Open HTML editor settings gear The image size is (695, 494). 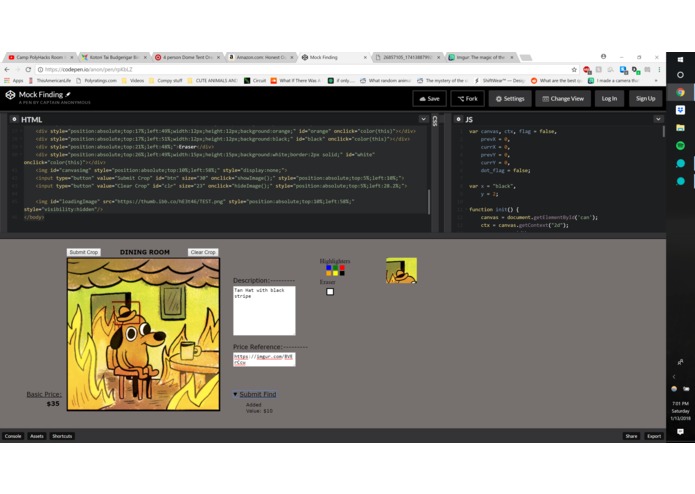(x=14, y=119)
